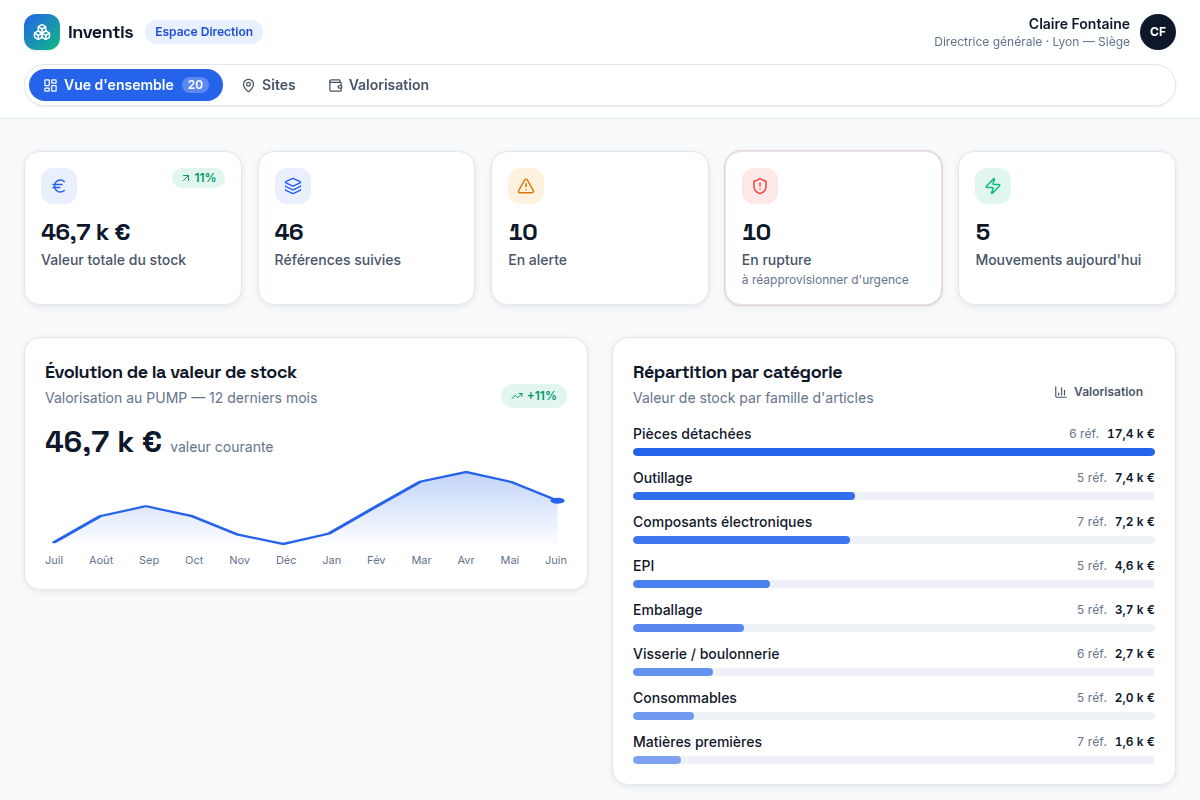Click the Matières premières progress bar
1200x800 pixels.
[x=894, y=760]
